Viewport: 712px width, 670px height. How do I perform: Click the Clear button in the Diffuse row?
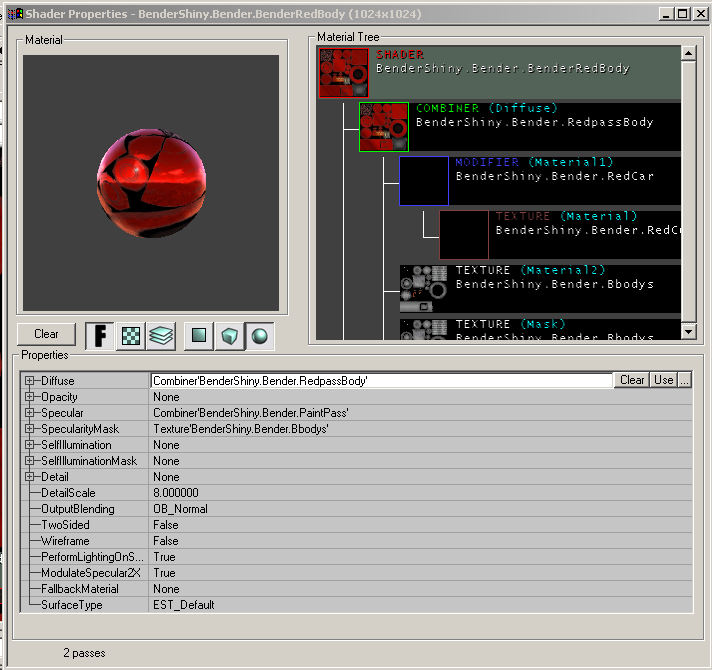pos(632,380)
